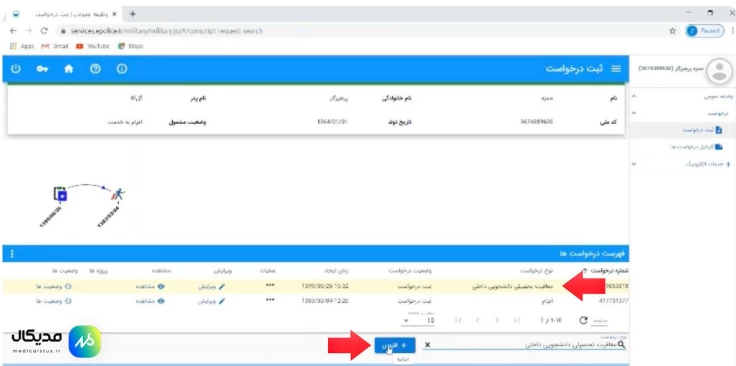Close the current browser tab
Image resolution: width=736 pixels, height=366 pixels.
(115, 14)
